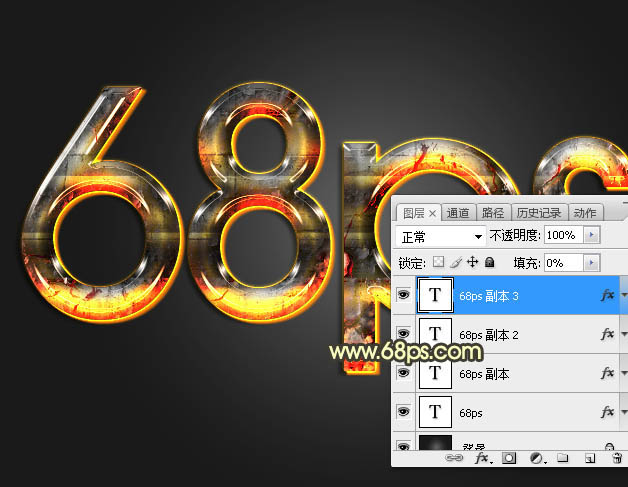The height and width of the screenshot is (487, 628).
Task: Hide the 68ps 副本 2 layer
Action: 403,333
